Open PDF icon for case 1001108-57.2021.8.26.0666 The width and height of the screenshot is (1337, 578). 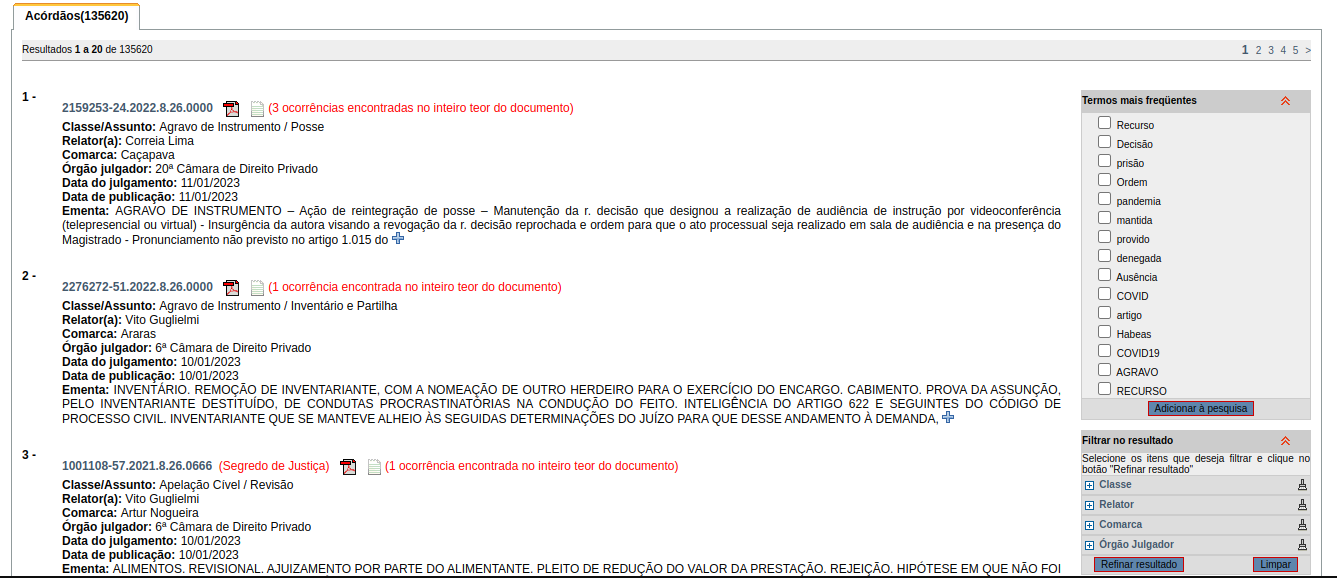point(348,467)
